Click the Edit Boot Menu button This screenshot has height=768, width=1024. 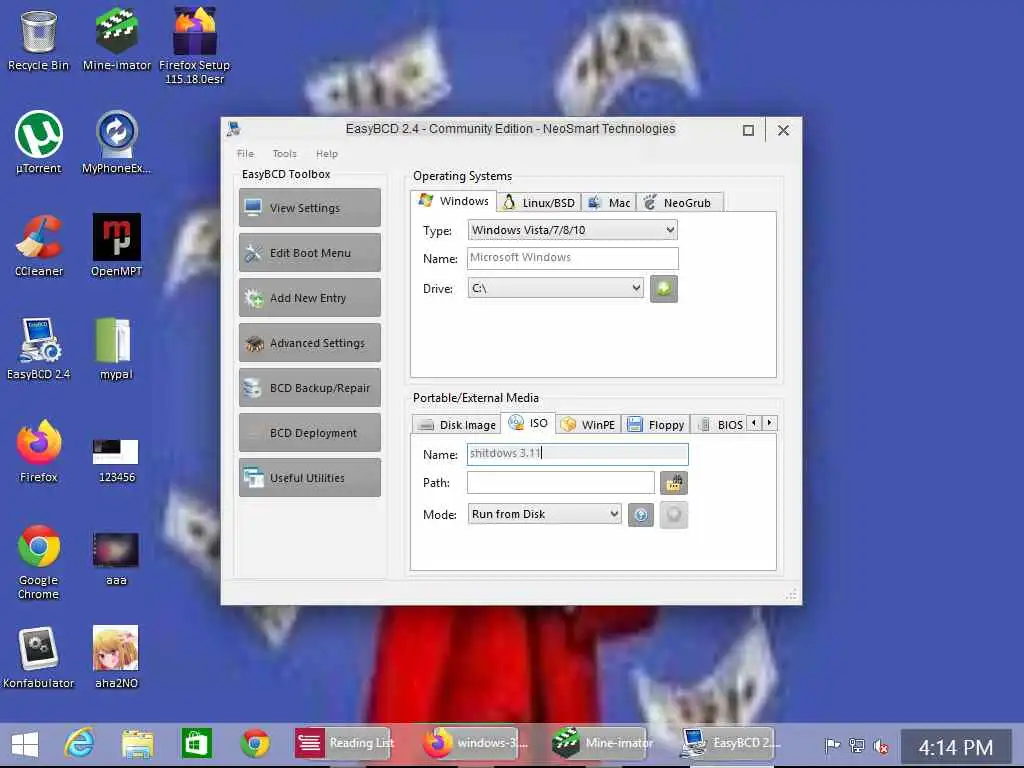(x=310, y=253)
